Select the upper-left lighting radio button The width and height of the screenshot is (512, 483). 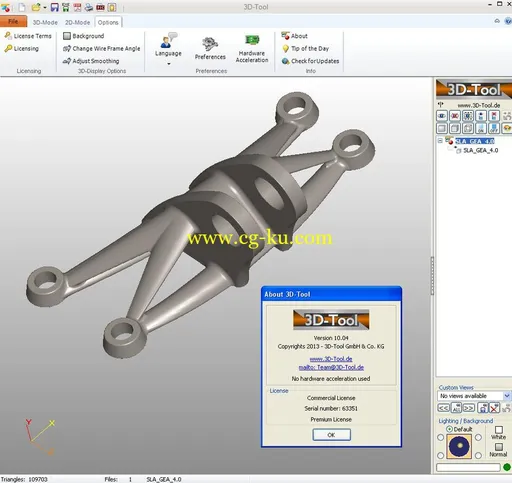tap(440, 437)
